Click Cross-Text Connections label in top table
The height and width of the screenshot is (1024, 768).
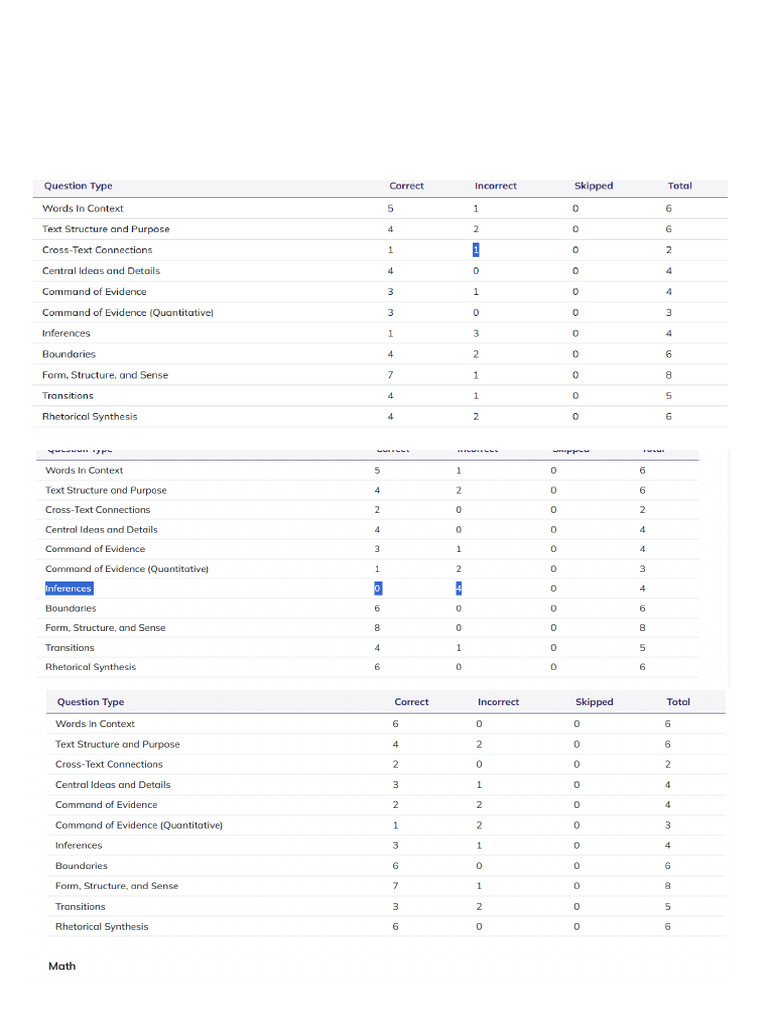coord(97,250)
